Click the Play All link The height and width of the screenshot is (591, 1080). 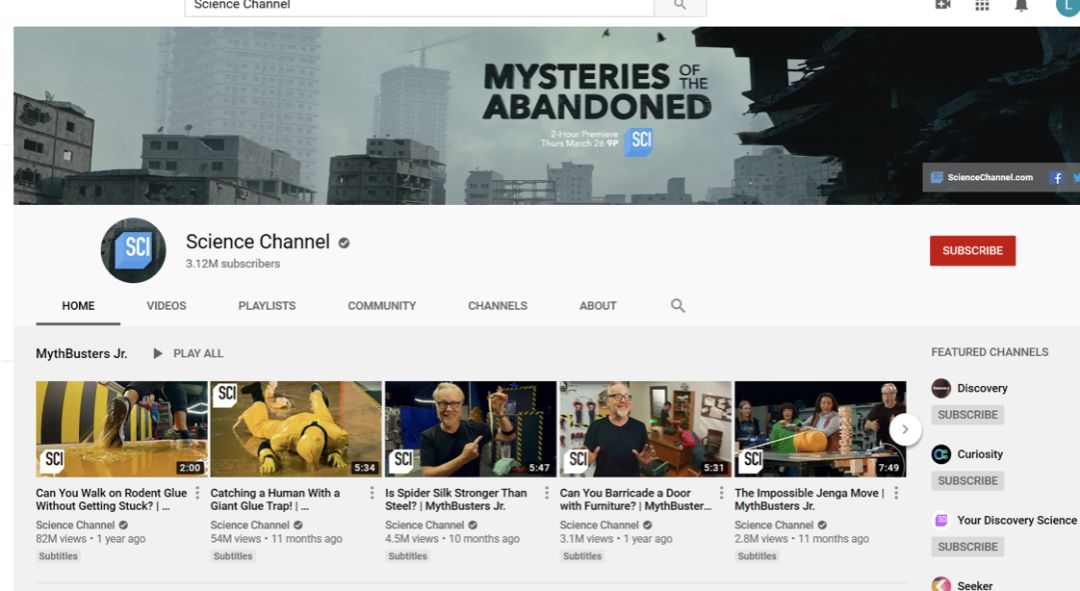pos(198,353)
